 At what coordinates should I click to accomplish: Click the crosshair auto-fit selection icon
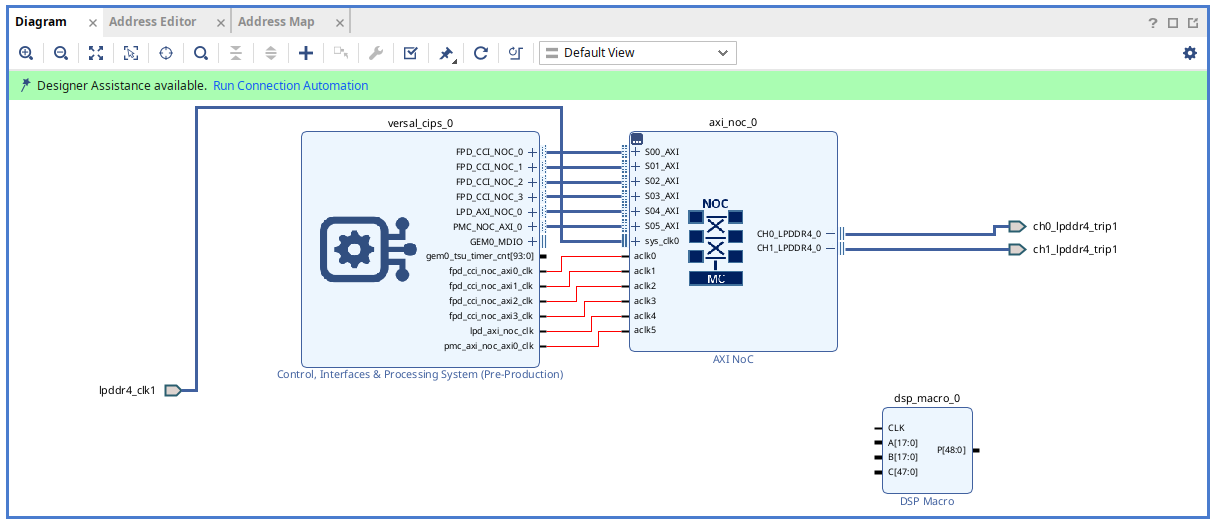coord(166,53)
